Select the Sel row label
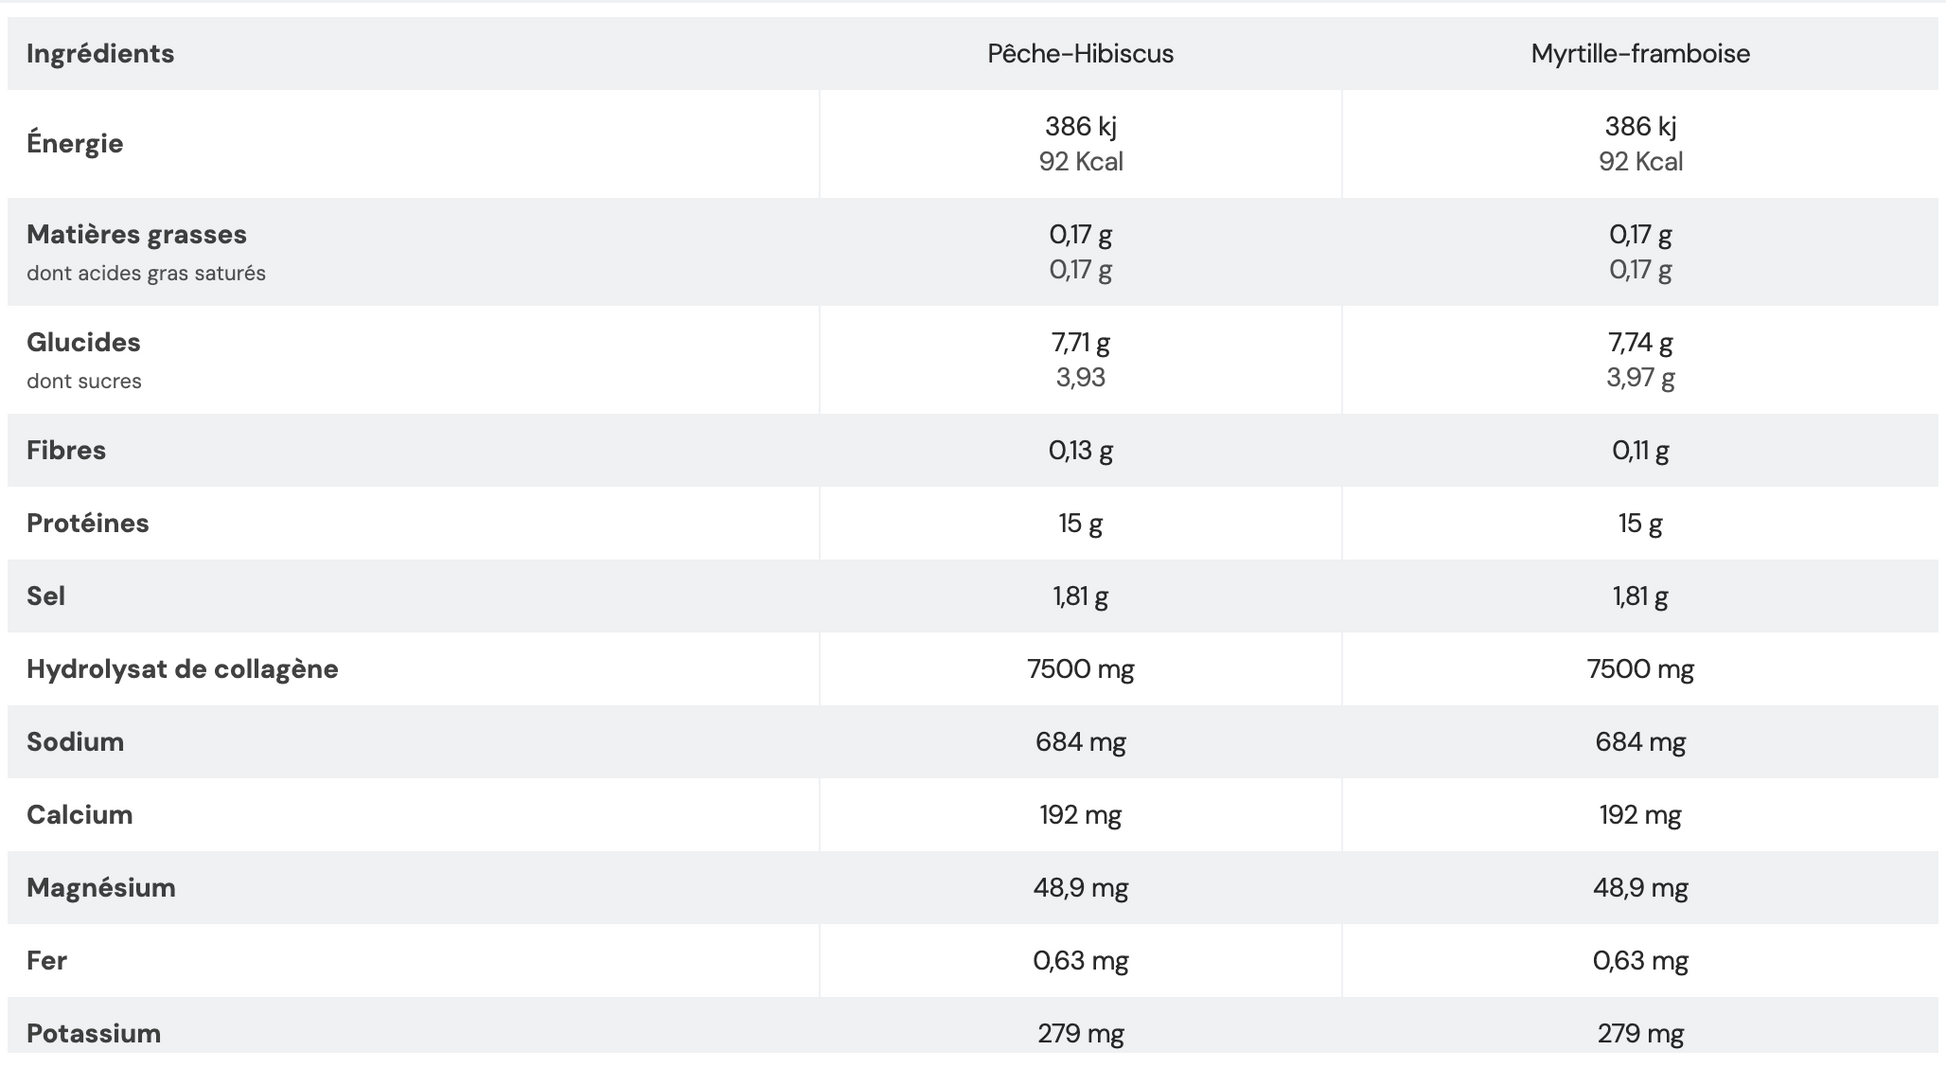 click(x=46, y=597)
